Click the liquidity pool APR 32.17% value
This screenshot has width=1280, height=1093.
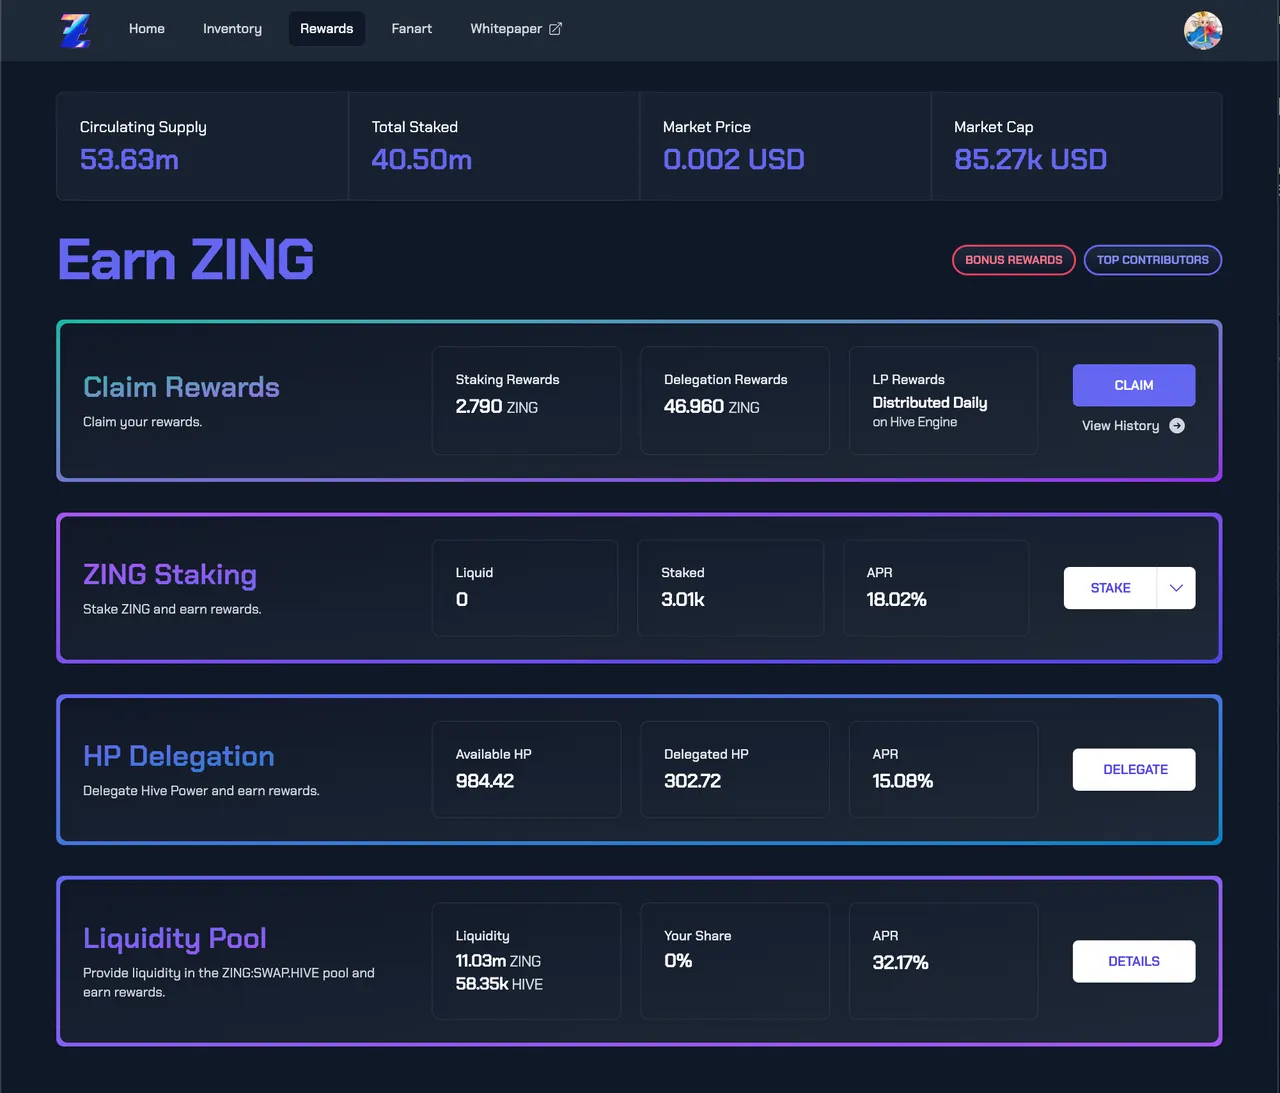(x=900, y=963)
